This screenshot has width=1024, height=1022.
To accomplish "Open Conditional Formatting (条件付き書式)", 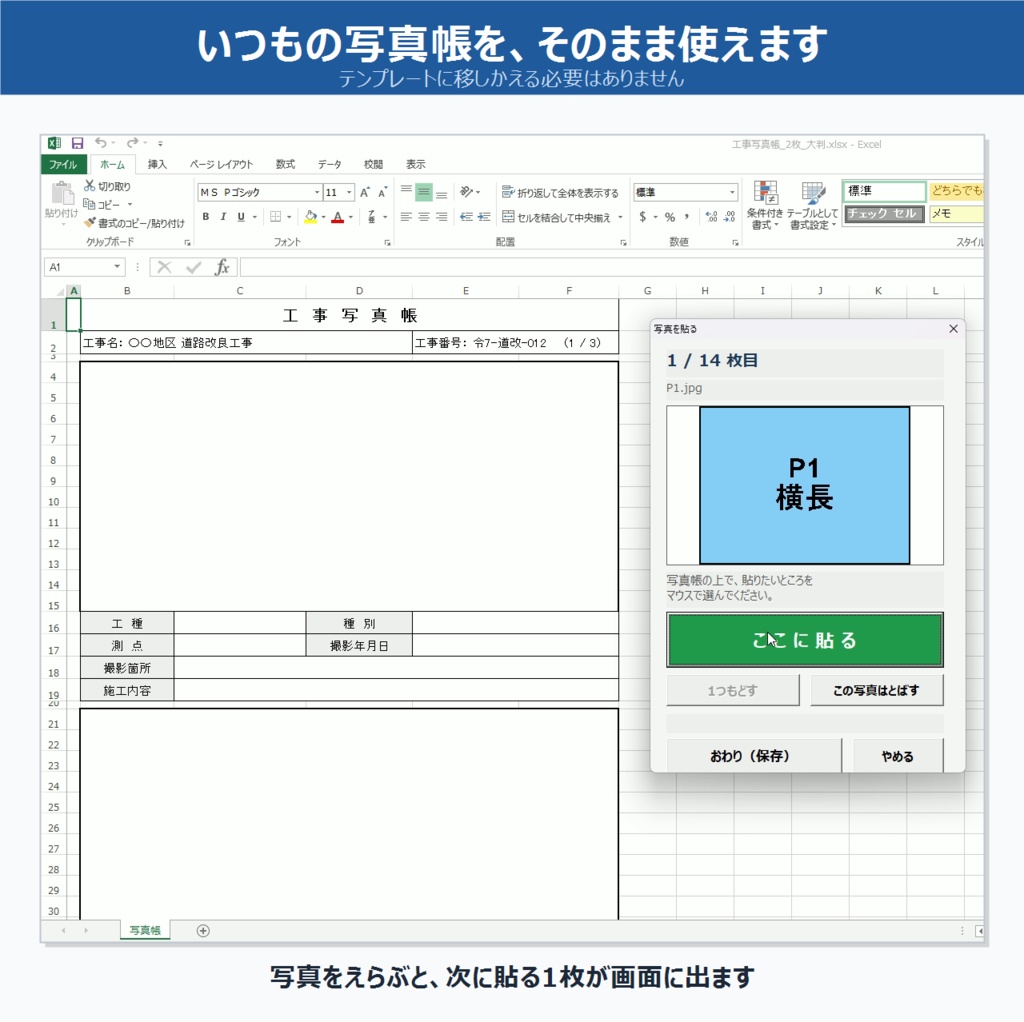I will click(x=765, y=205).
